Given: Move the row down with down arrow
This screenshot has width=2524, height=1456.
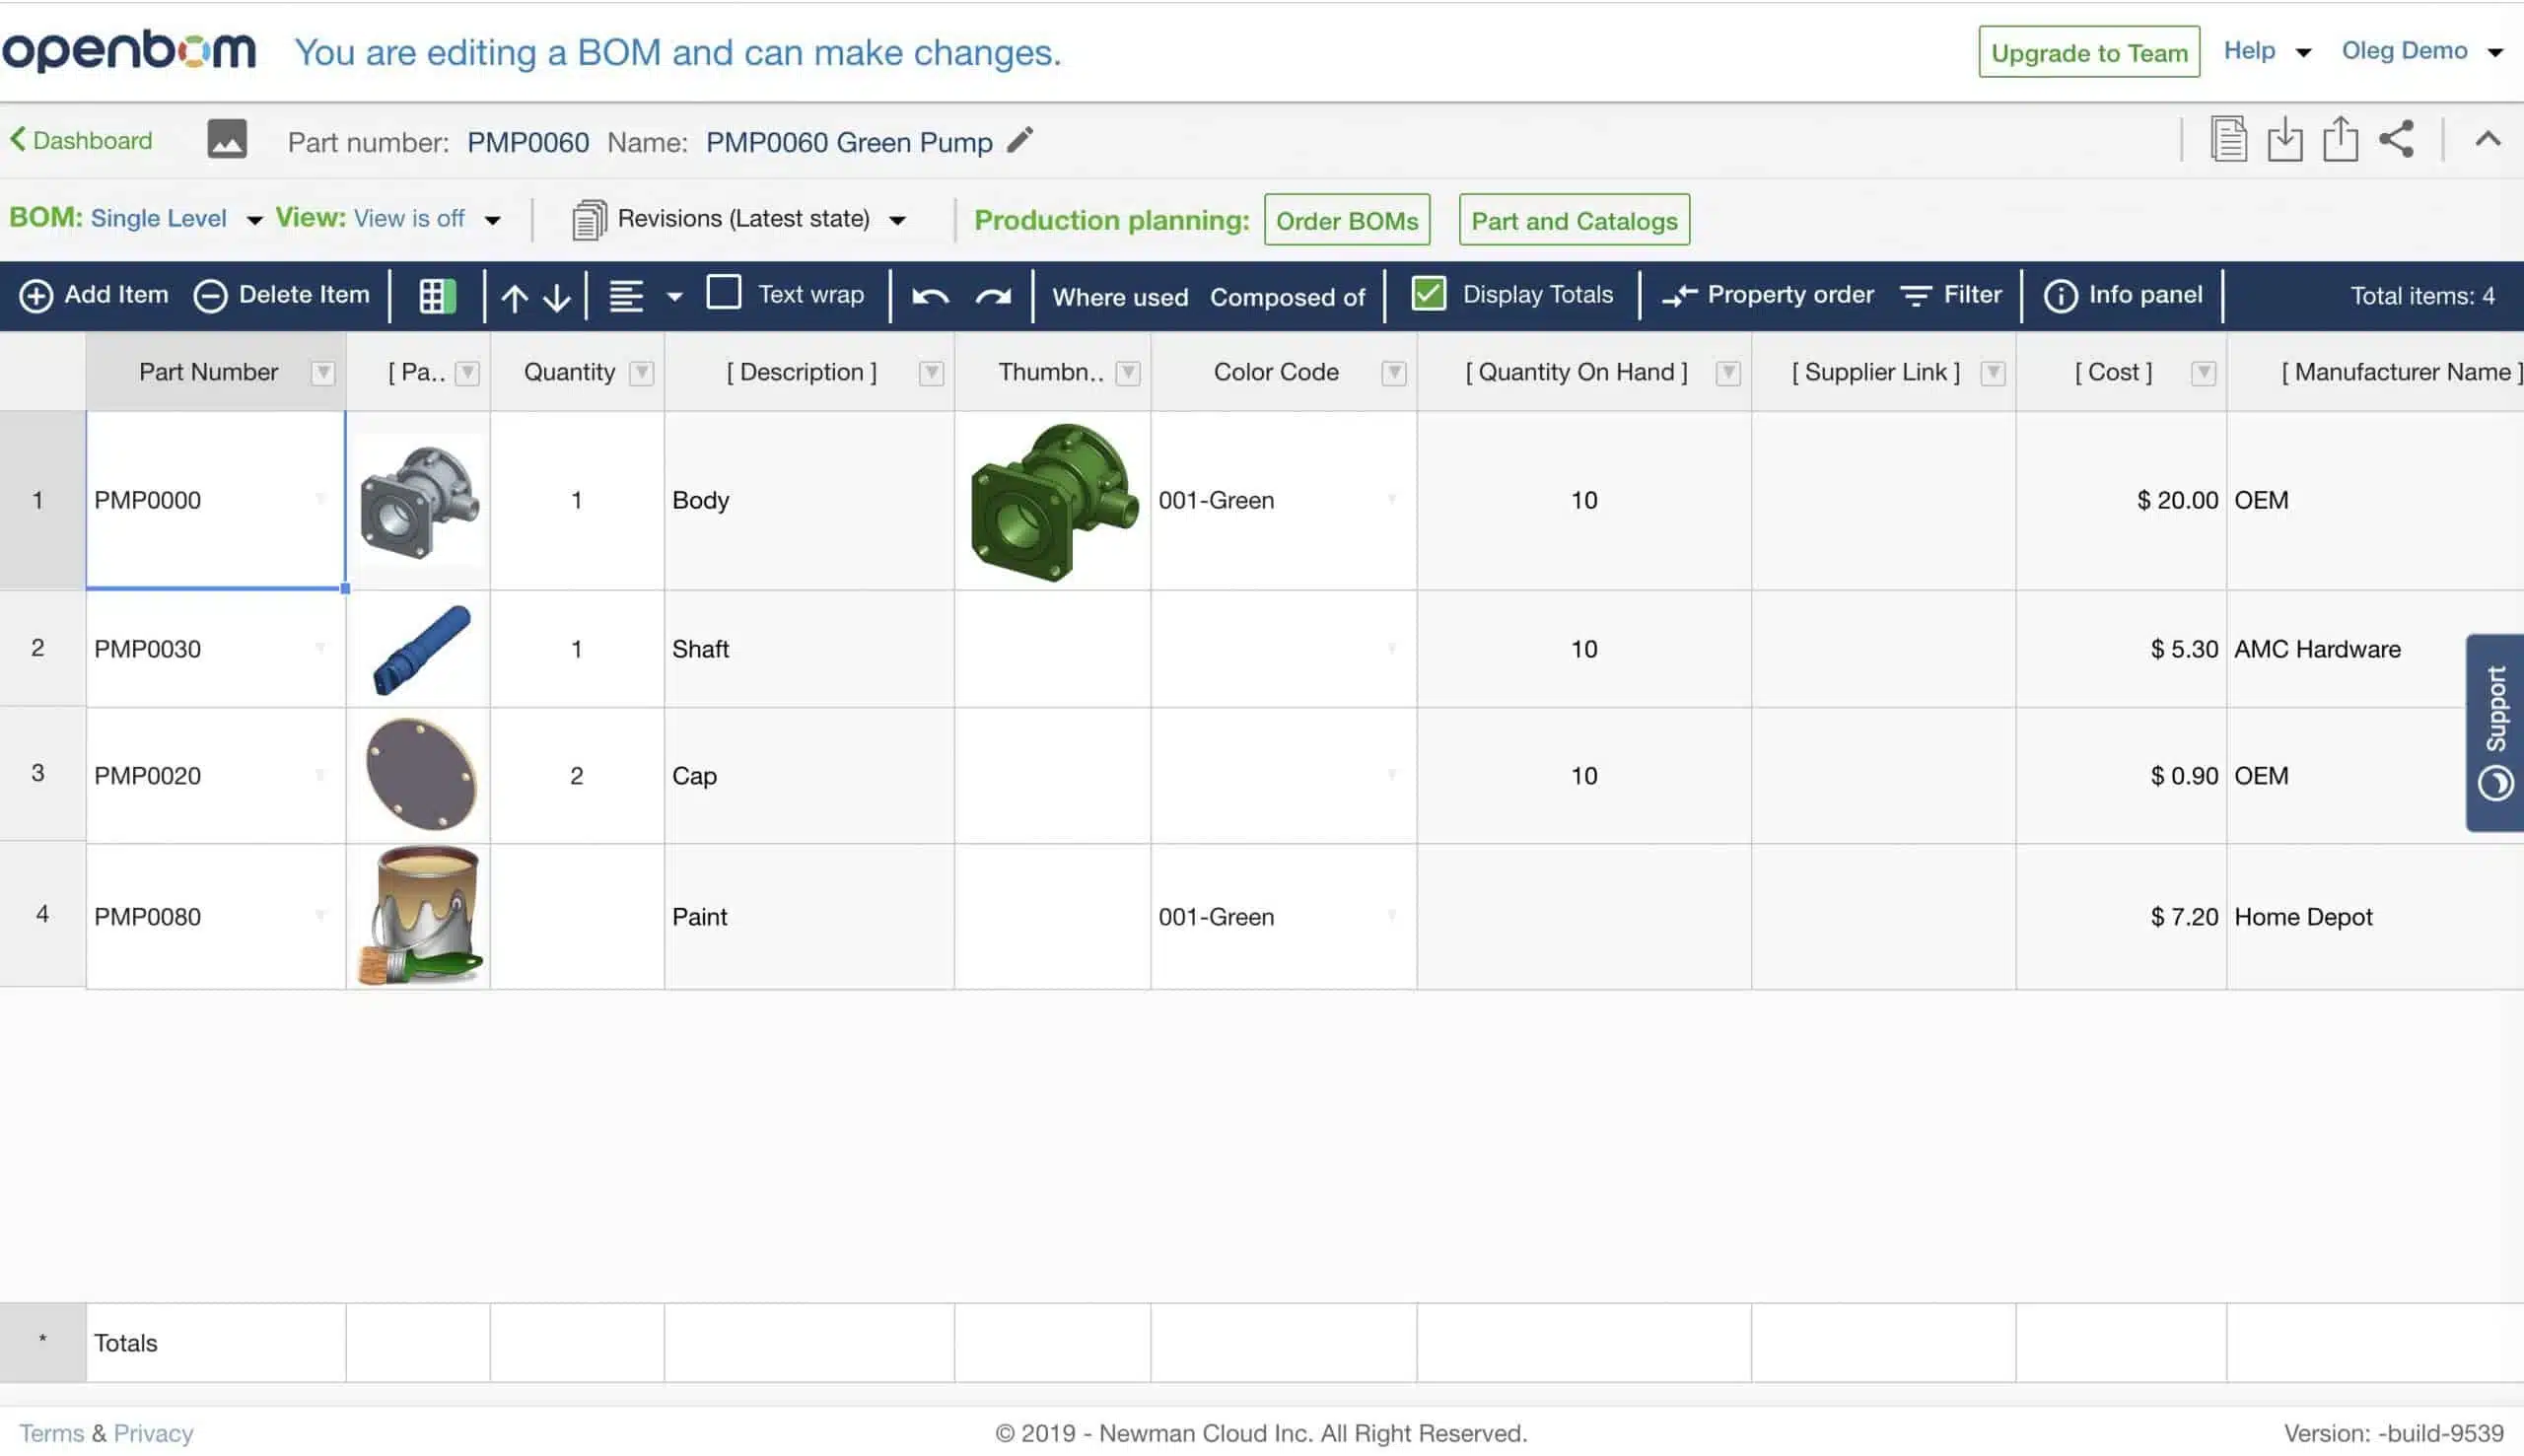Looking at the screenshot, I should (x=557, y=297).
